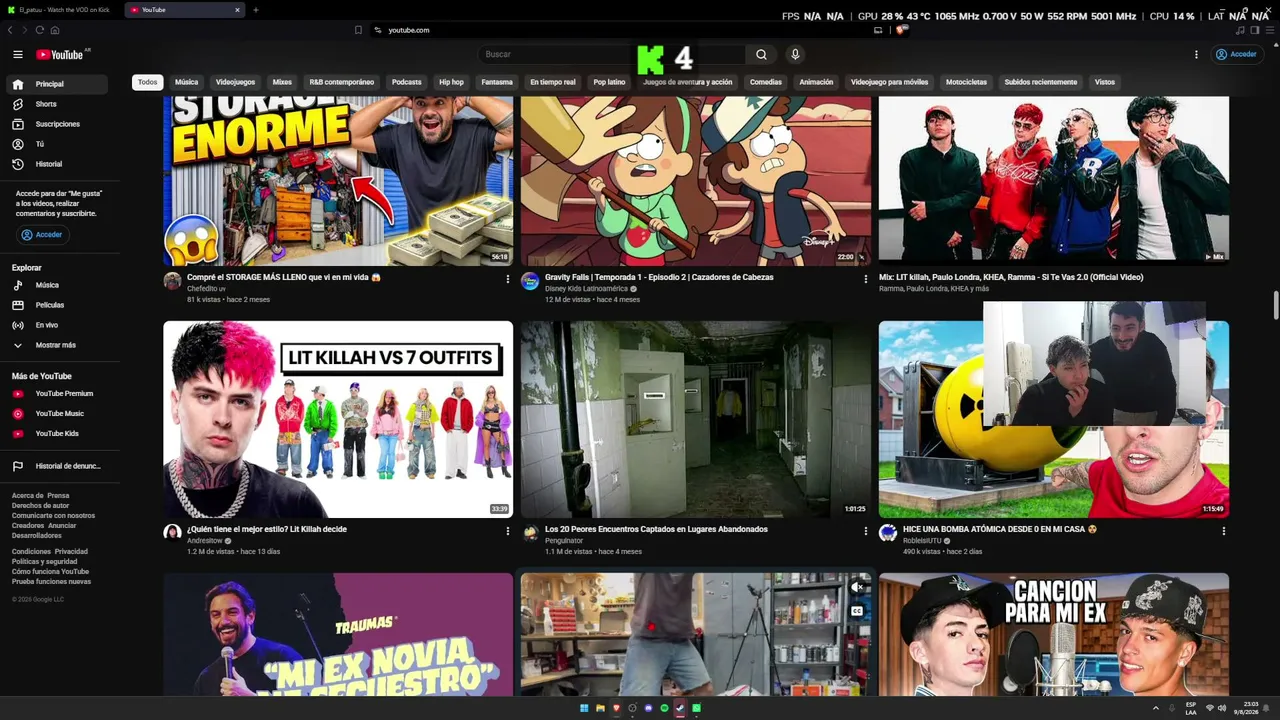1280x720 pixels.
Task: Filter by the Hip hop chip
Action: 451,82
